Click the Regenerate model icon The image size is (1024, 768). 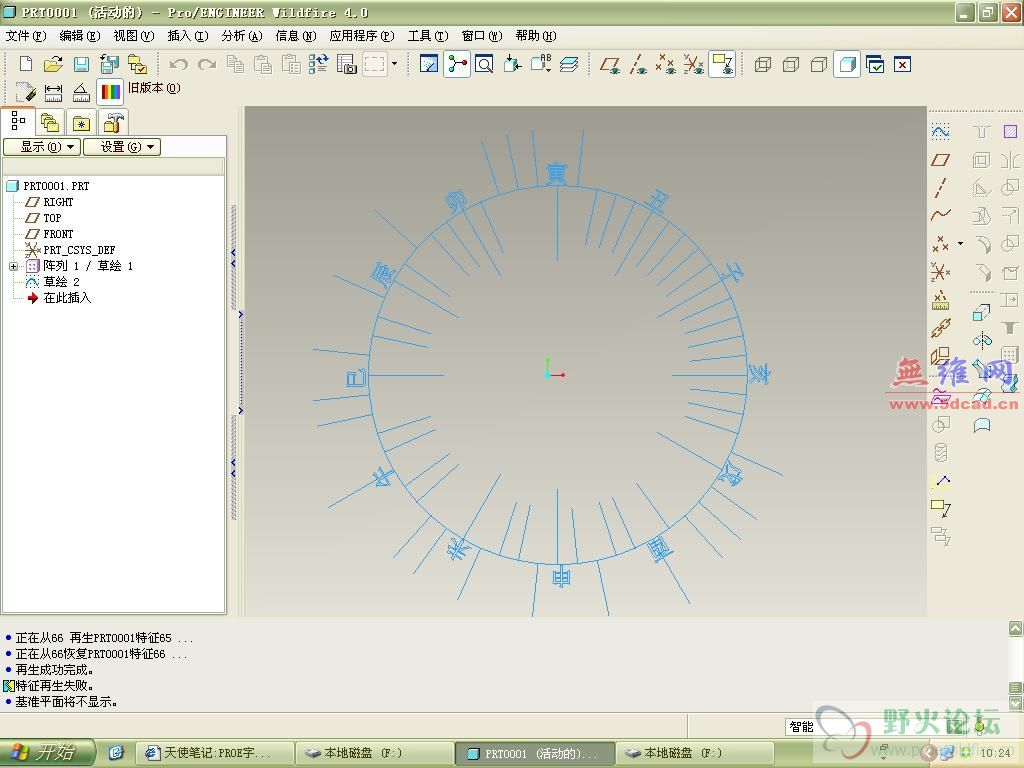coord(318,64)
